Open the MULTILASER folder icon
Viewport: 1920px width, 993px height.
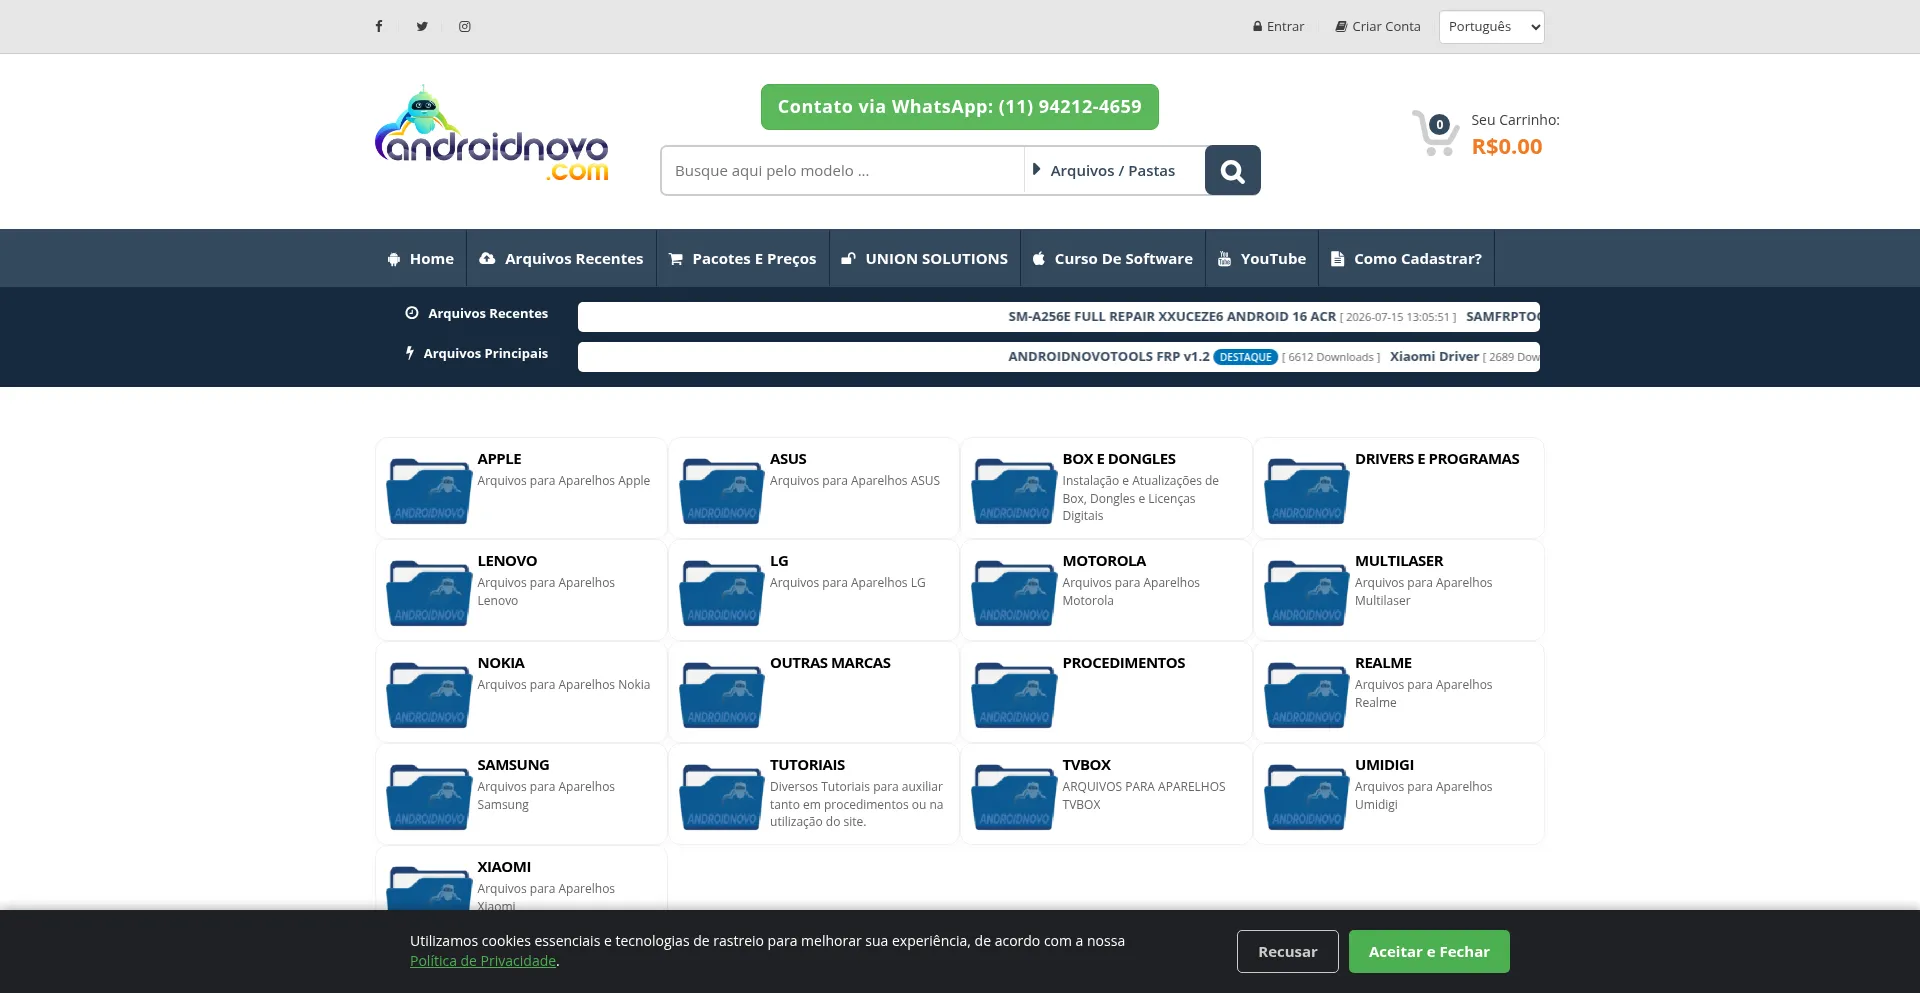1306,592
